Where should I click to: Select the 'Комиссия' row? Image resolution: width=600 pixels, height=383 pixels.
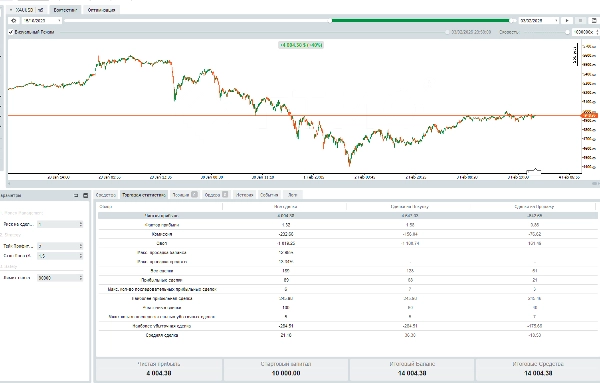pyautogui.click(x=347, y=234)
